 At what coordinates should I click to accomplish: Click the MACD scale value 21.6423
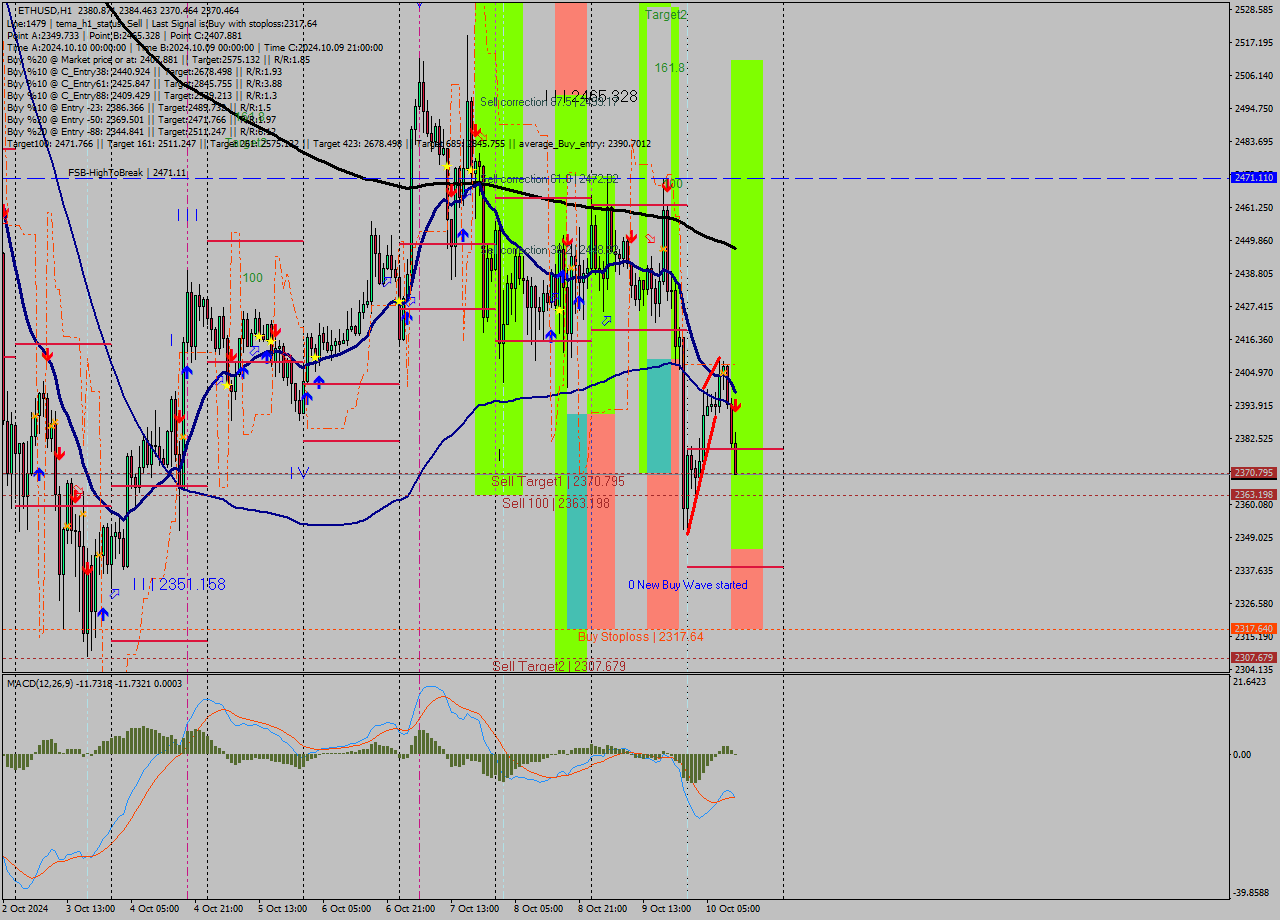coord(1252,681)
